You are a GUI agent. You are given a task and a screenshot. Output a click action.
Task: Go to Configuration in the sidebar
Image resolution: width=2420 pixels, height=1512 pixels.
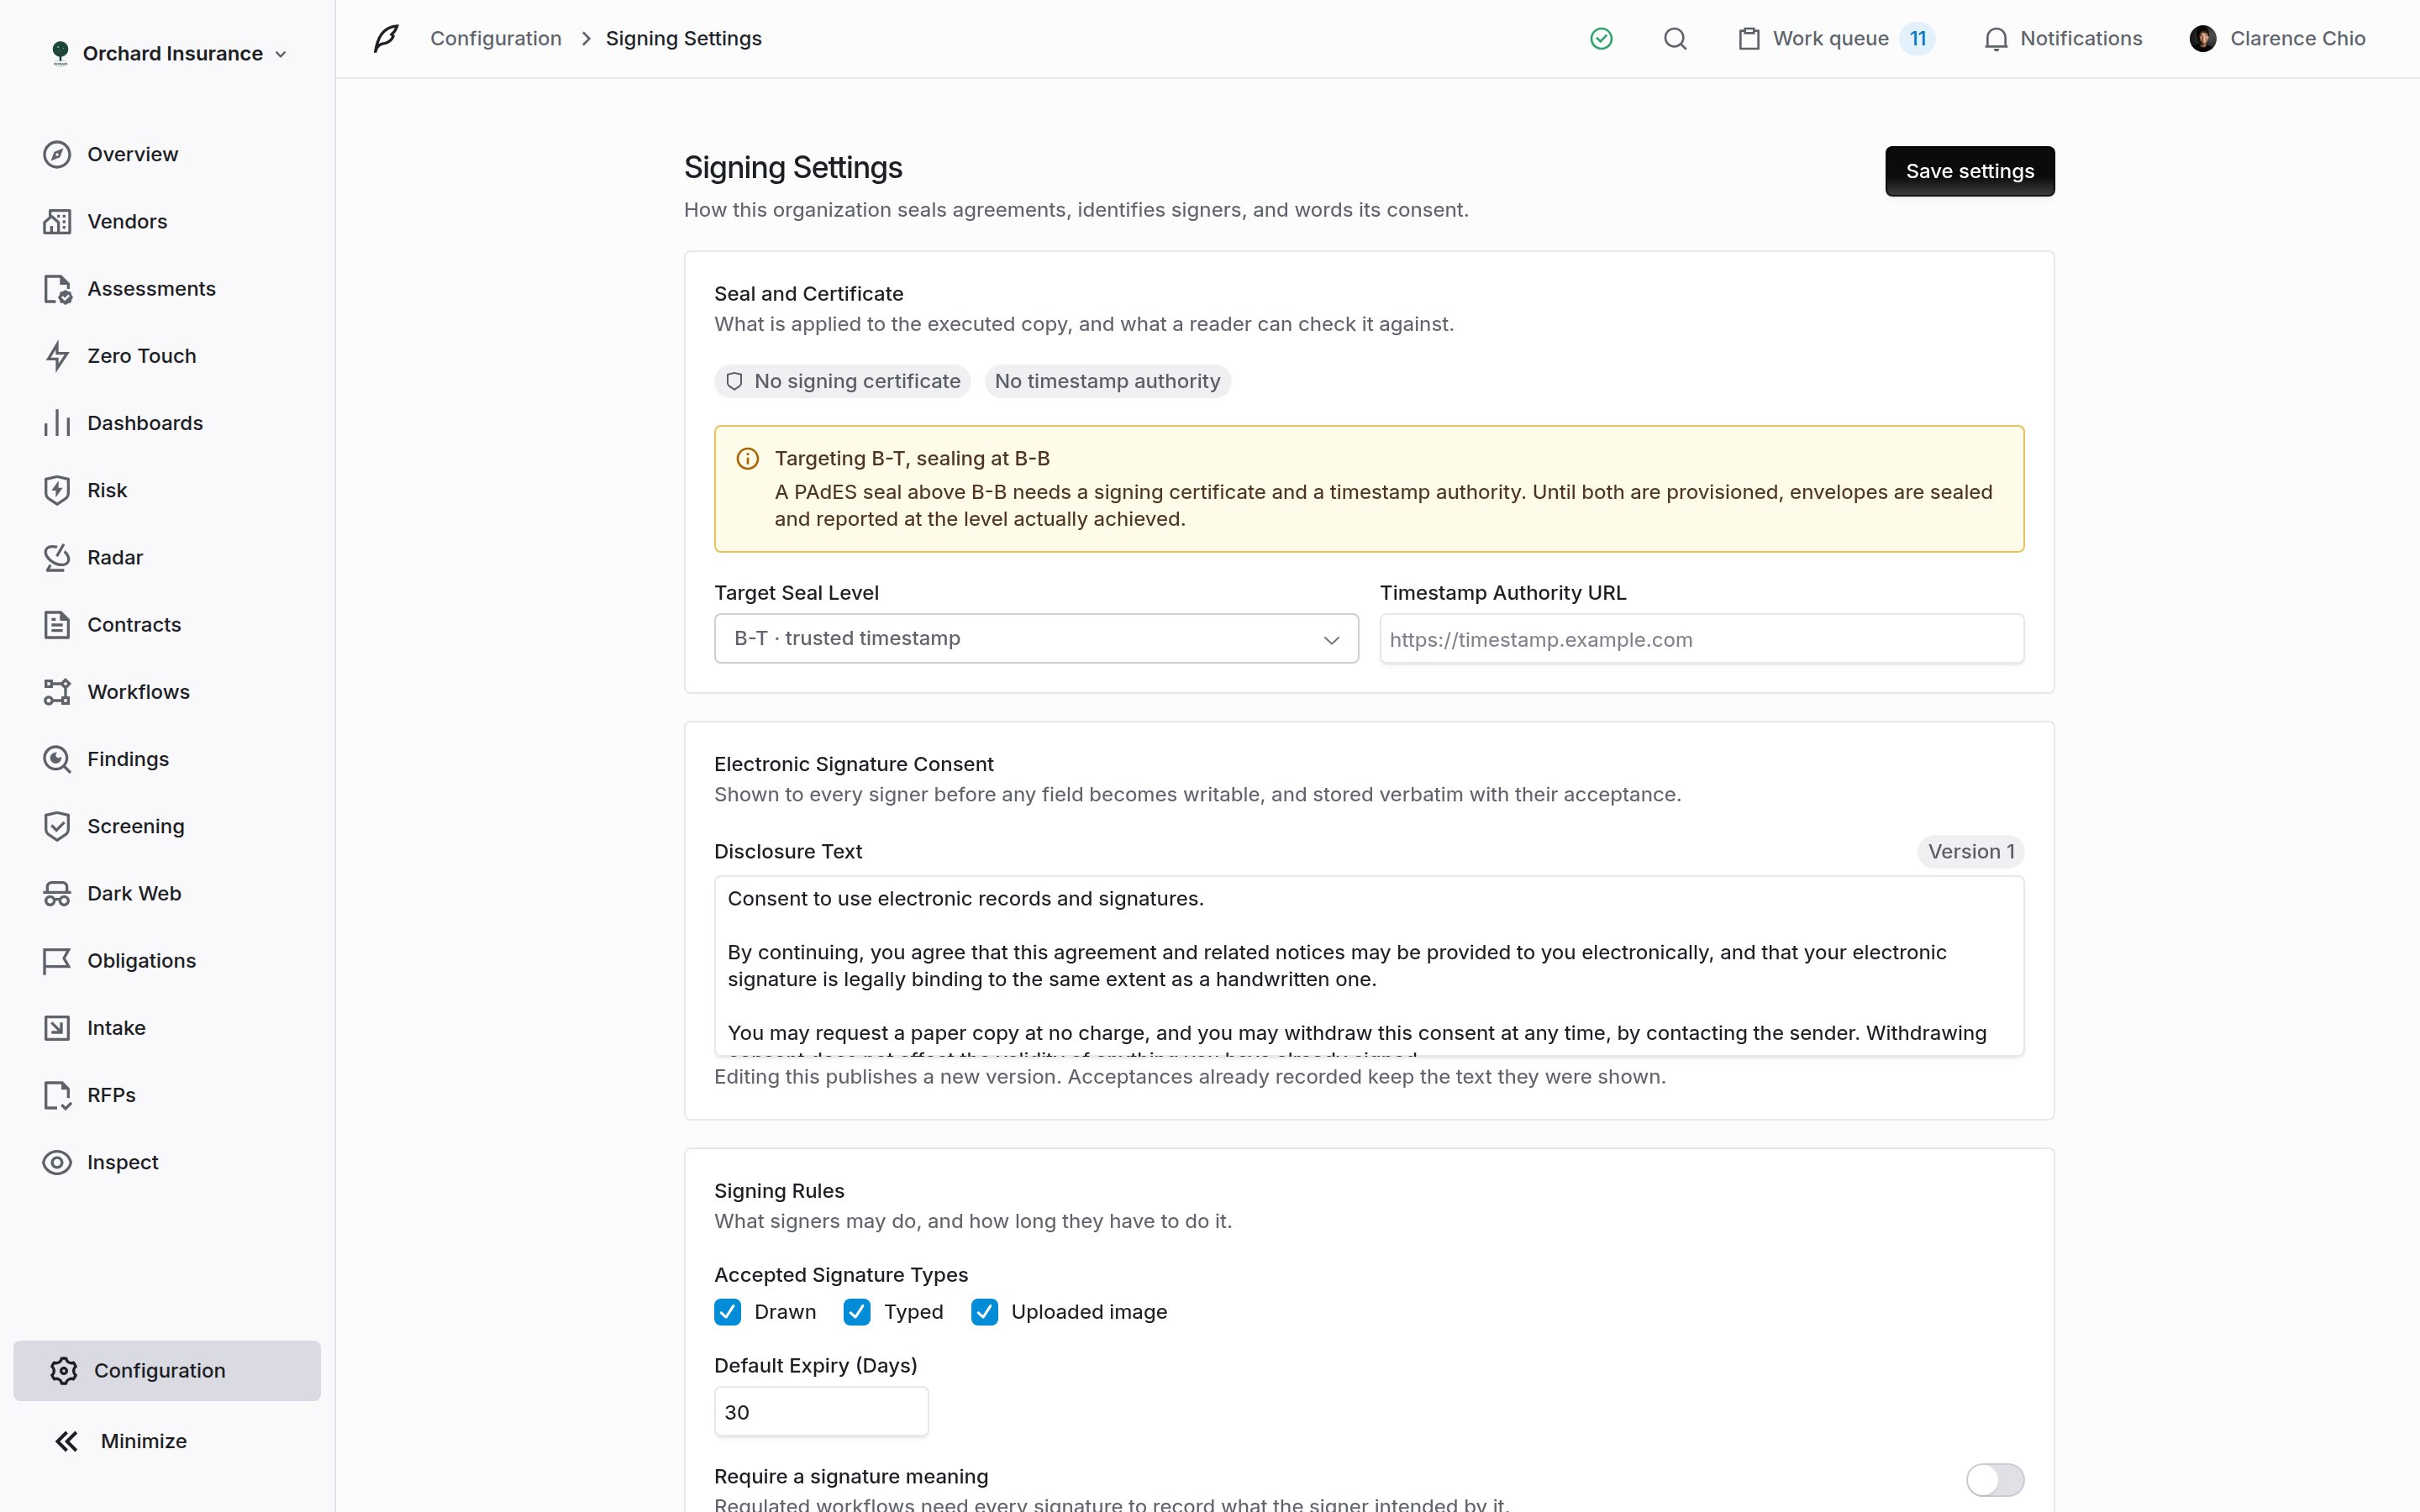click(167, 1370)
